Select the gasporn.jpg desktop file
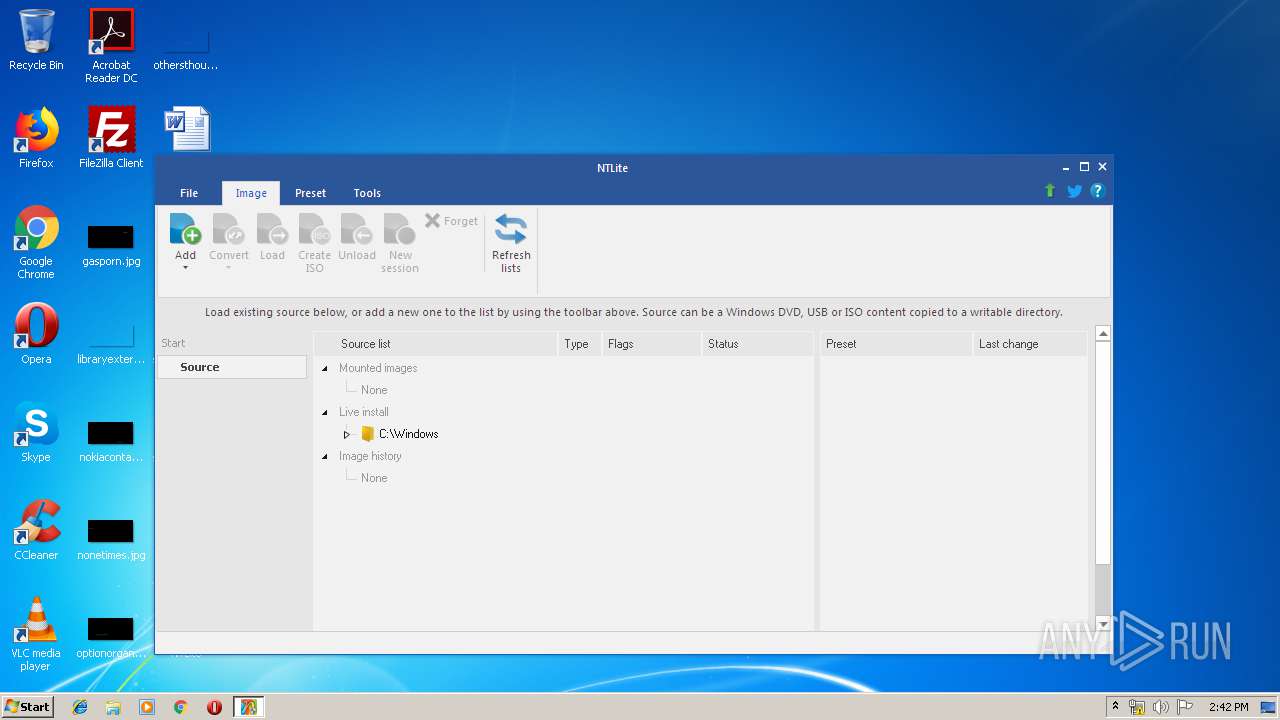 click(x=111, y=246)
